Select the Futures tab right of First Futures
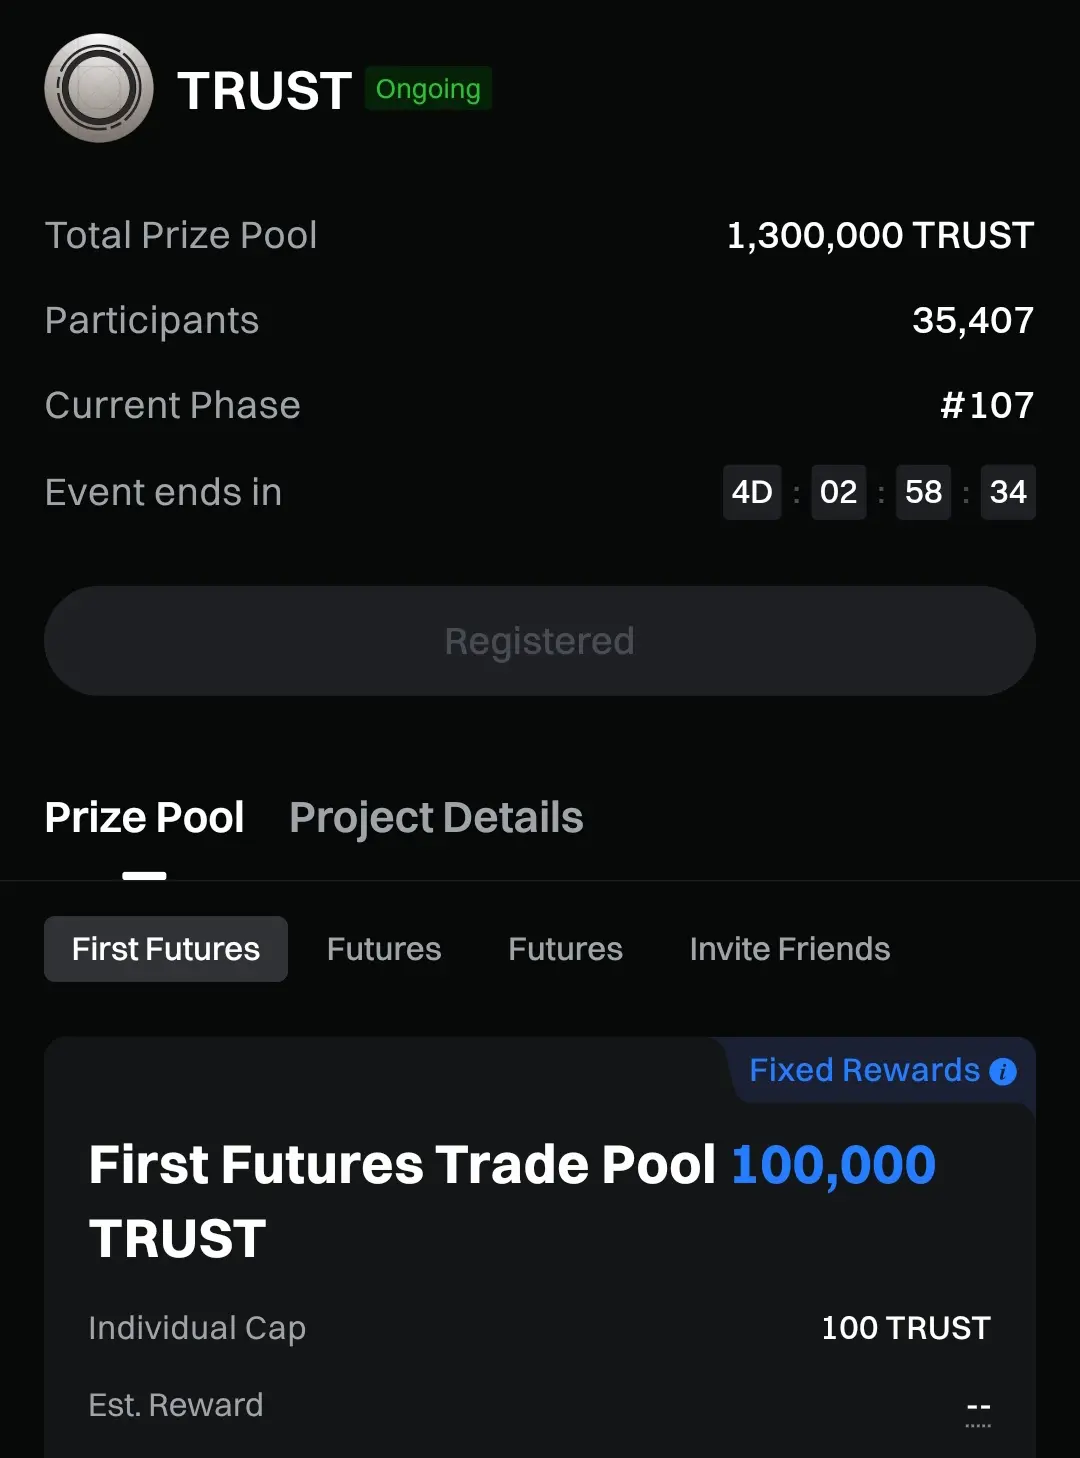This screenshot has height=1458, width=1080. tap(384, 949)
